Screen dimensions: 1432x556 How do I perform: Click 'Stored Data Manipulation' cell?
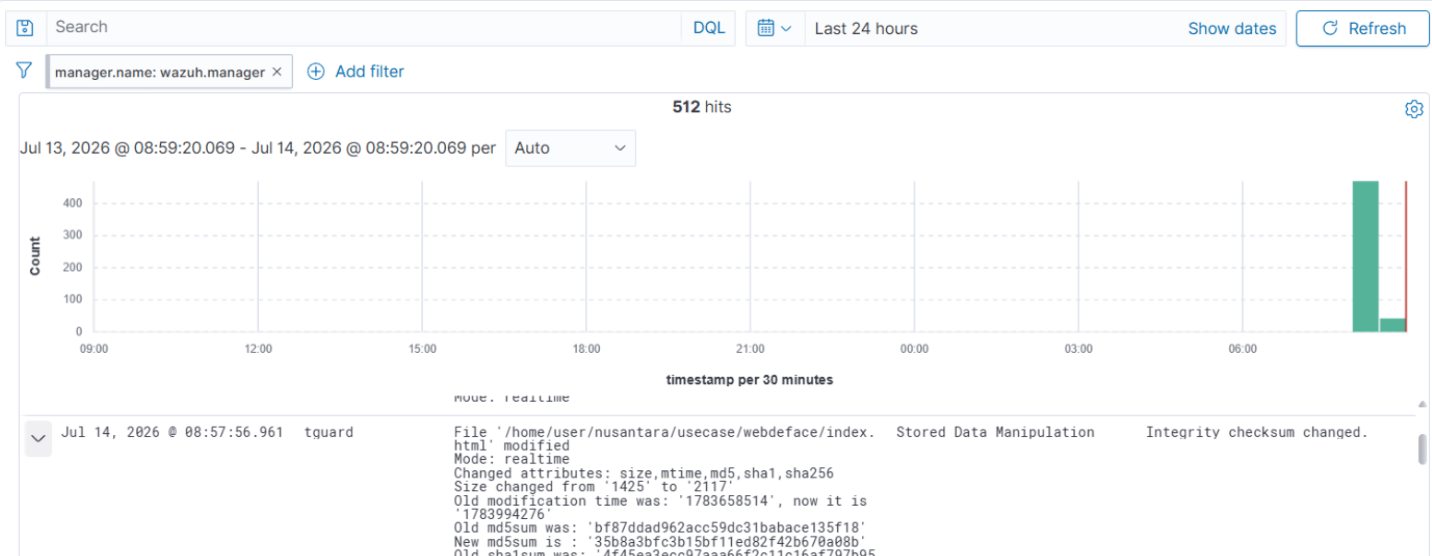995,433
